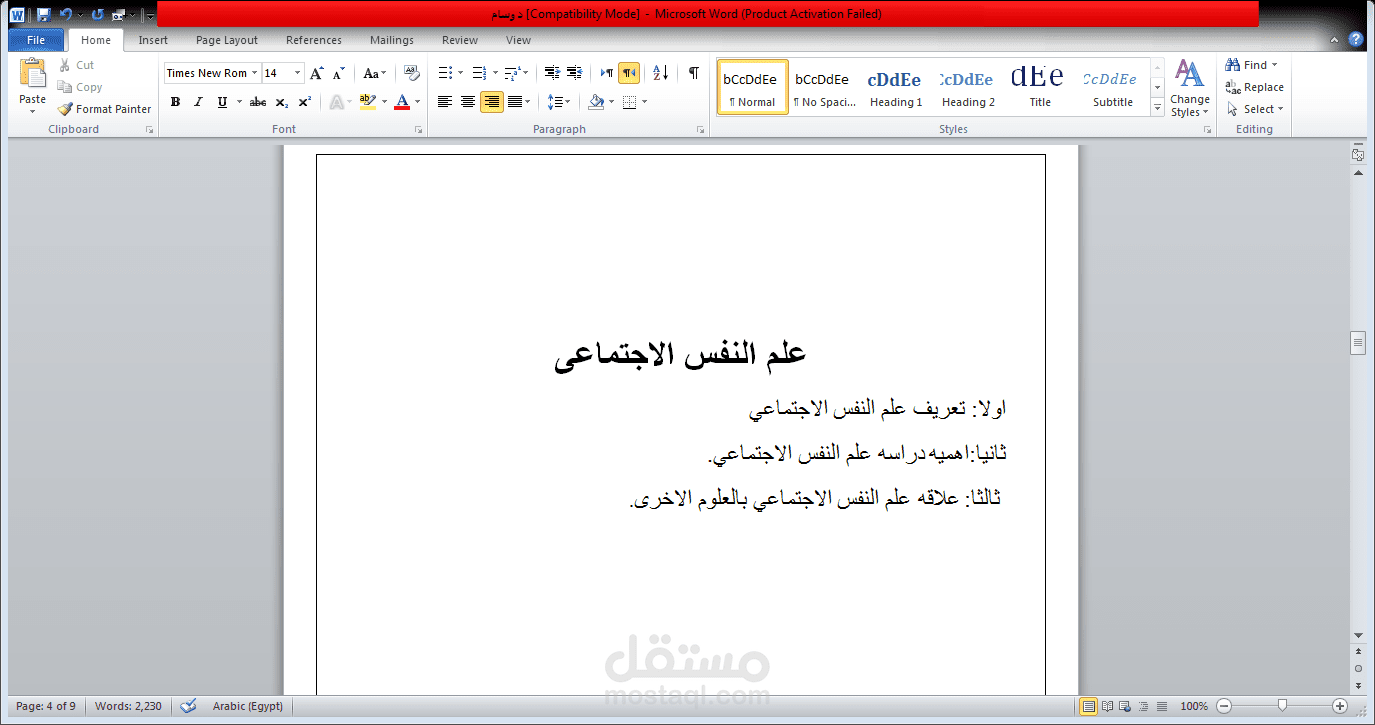This screenshot has width=1375, height=725.
Task: Decrease the paragraph indent
Action: coord(552,73)
